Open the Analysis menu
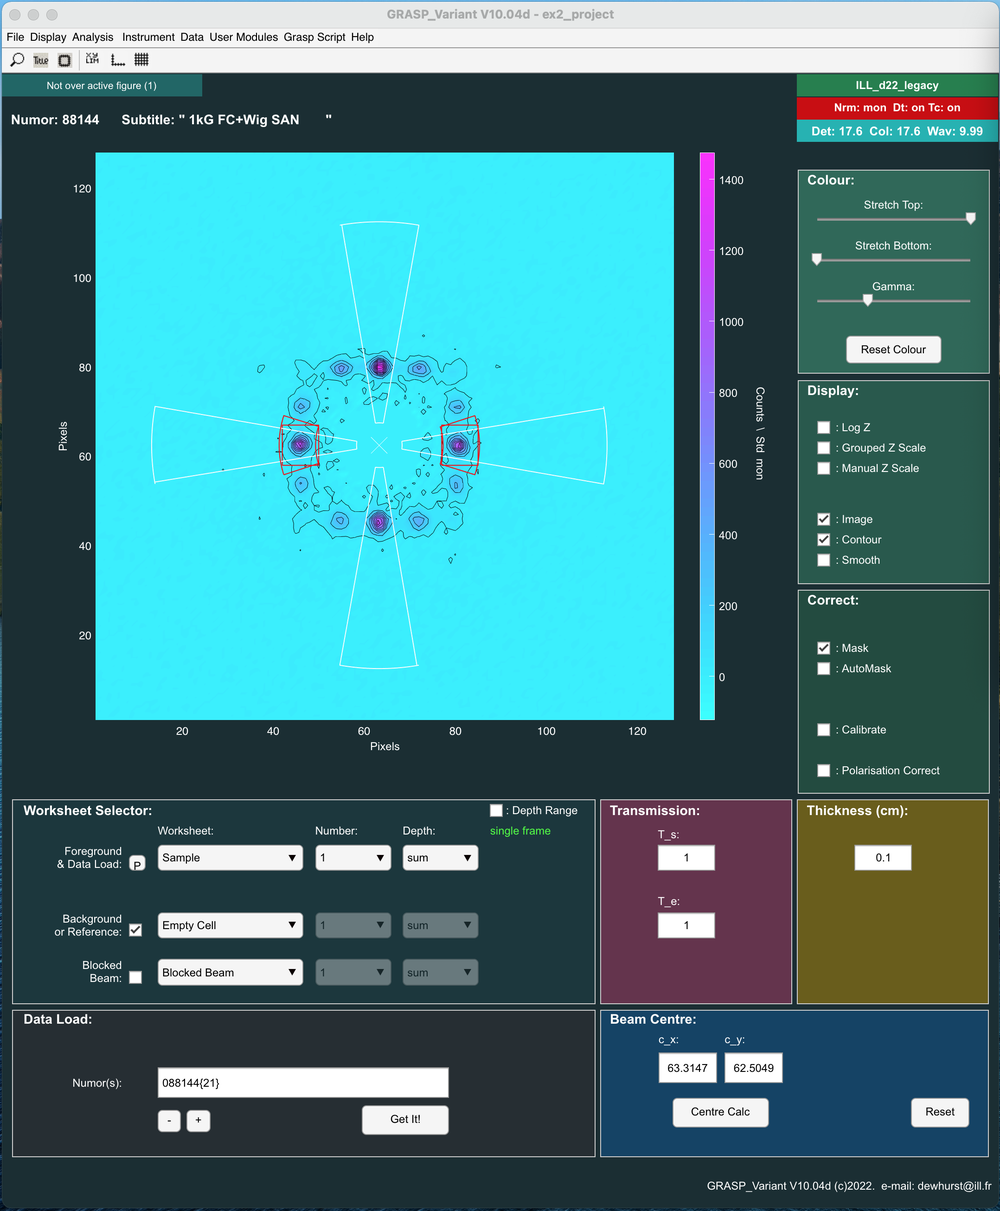Screen dimensions: 1000x1211 point(92,37)
